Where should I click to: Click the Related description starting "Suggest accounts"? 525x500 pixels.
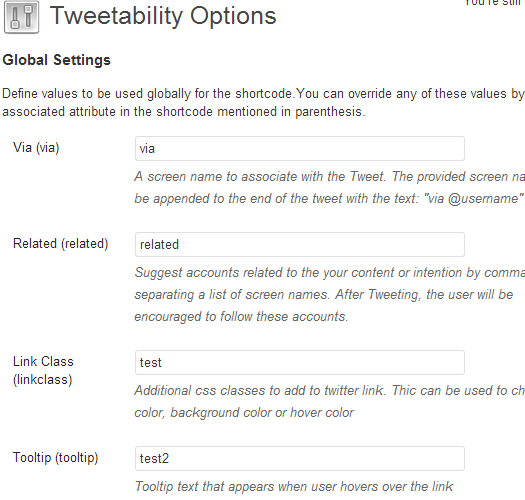click(330, 295)
